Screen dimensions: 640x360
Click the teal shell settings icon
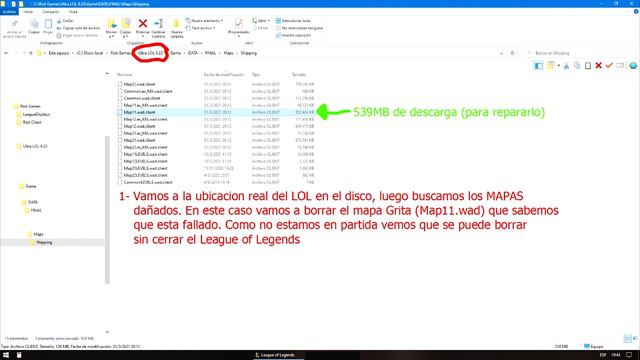point(633,65)
